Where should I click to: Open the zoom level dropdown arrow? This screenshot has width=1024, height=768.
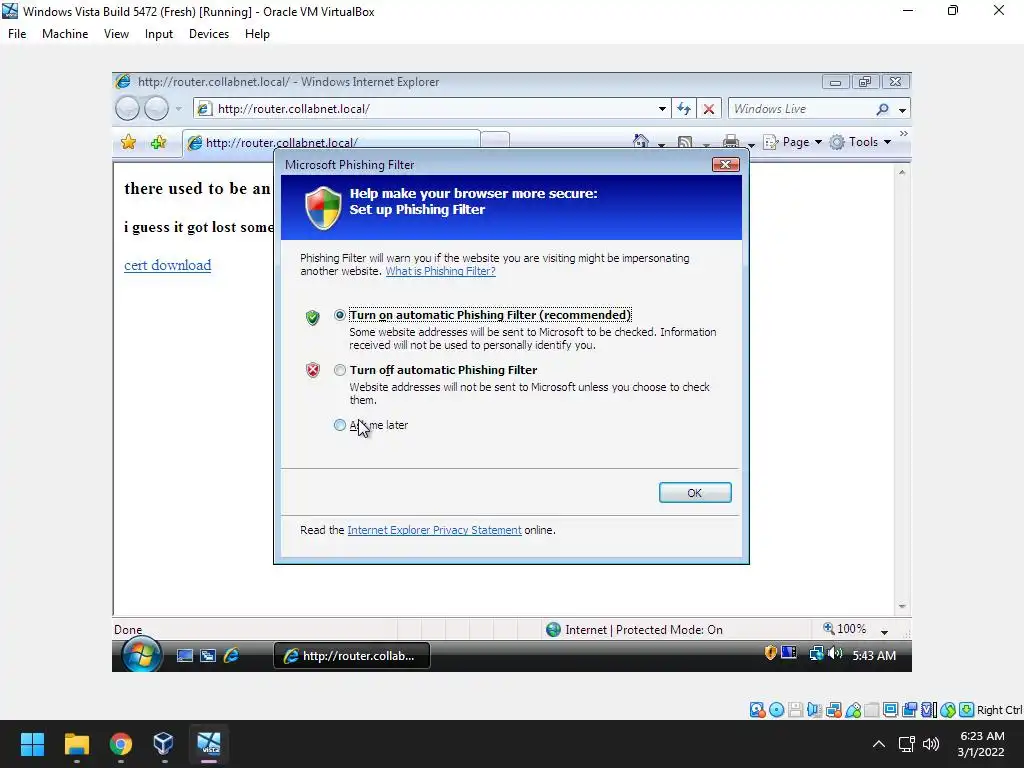coord(884,632)
